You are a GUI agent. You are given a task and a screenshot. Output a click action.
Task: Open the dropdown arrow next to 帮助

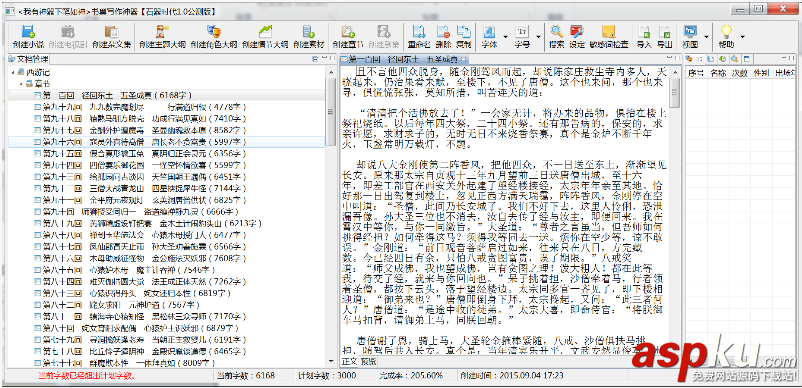pos(742,36)
